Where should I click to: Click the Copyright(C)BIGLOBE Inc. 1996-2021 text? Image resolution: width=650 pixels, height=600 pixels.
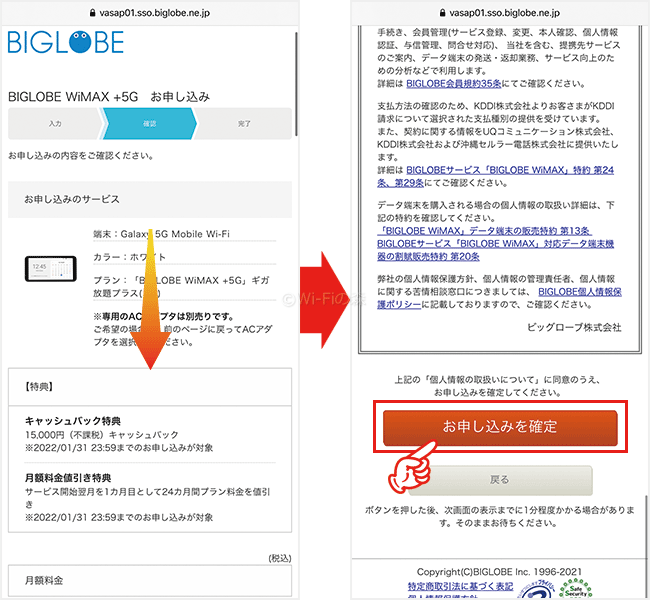click(499, 572)
